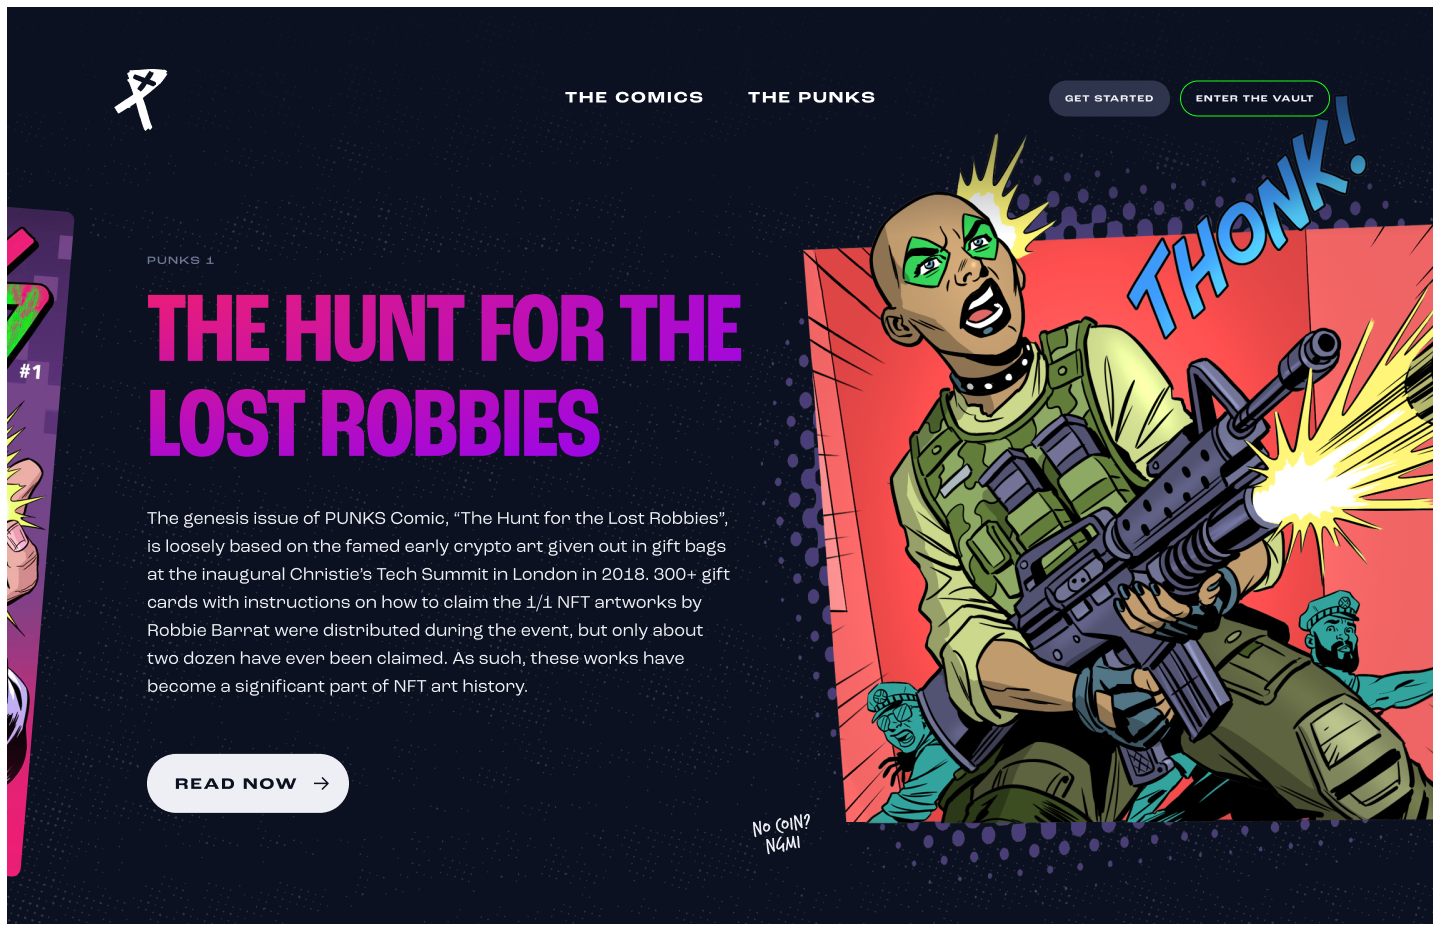Click the Read Now label
1440x931 pixels.
tap(236, 783)
